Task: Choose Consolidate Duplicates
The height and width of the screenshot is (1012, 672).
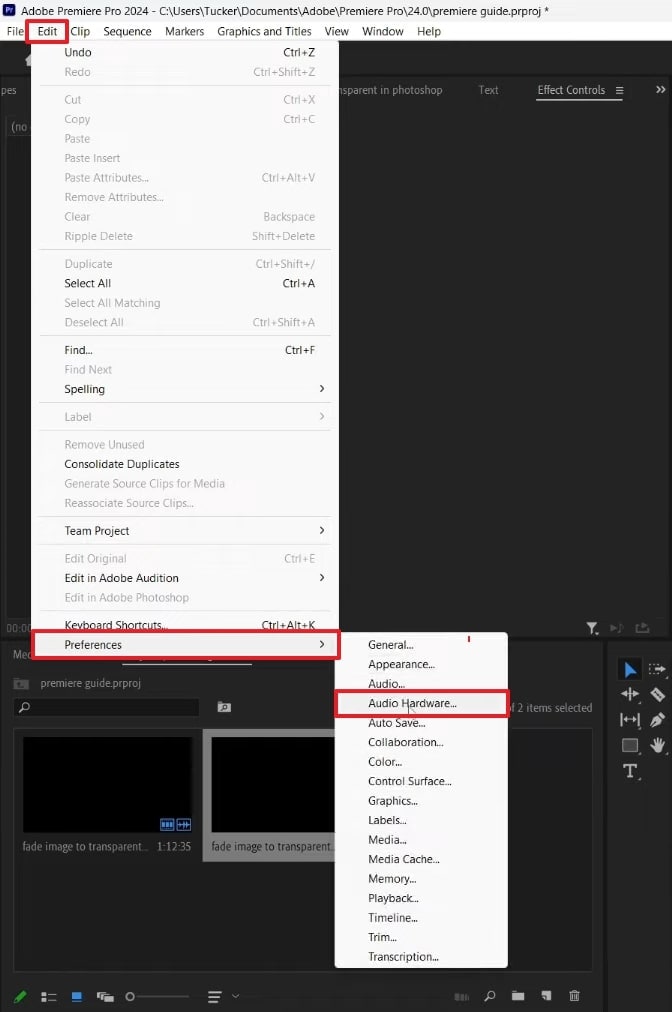Action: point(185,464)
